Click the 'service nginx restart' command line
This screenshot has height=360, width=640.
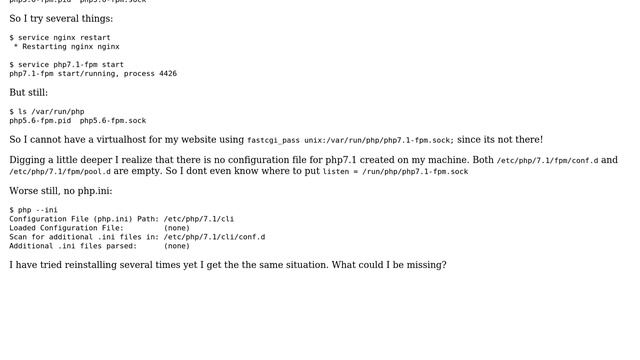pos(60,38)
